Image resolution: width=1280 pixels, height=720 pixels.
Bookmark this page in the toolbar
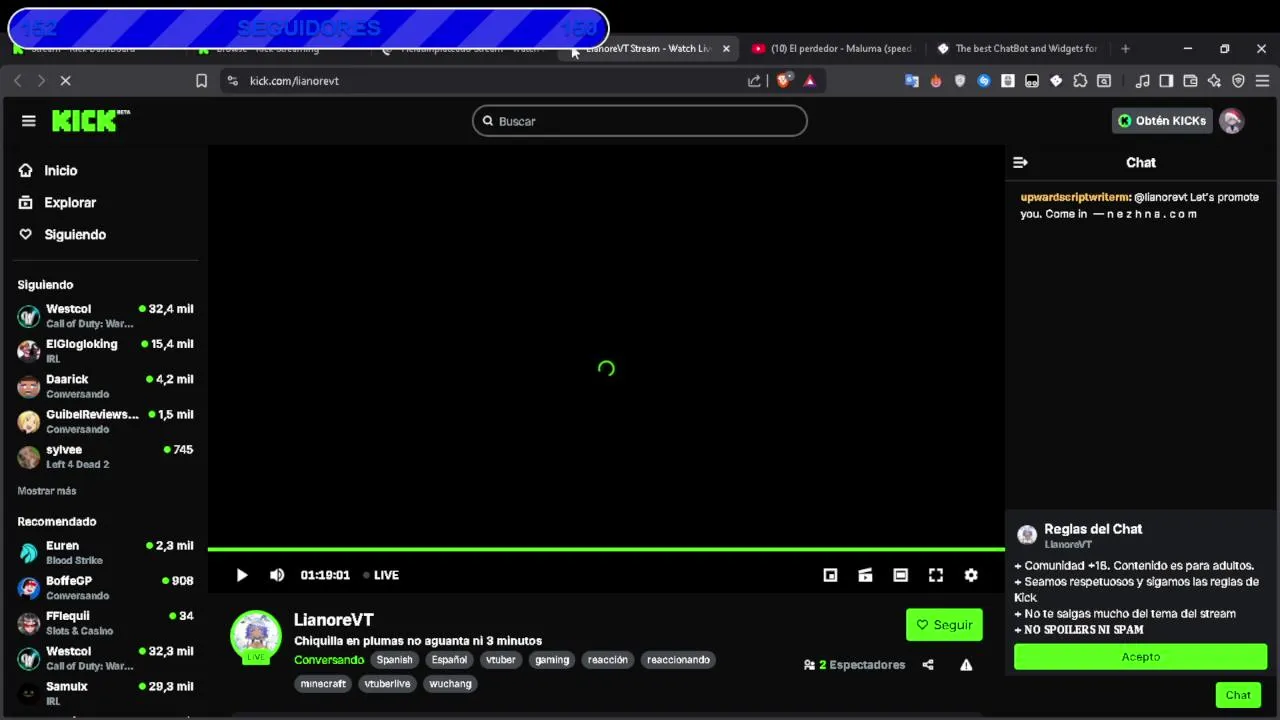201,81
